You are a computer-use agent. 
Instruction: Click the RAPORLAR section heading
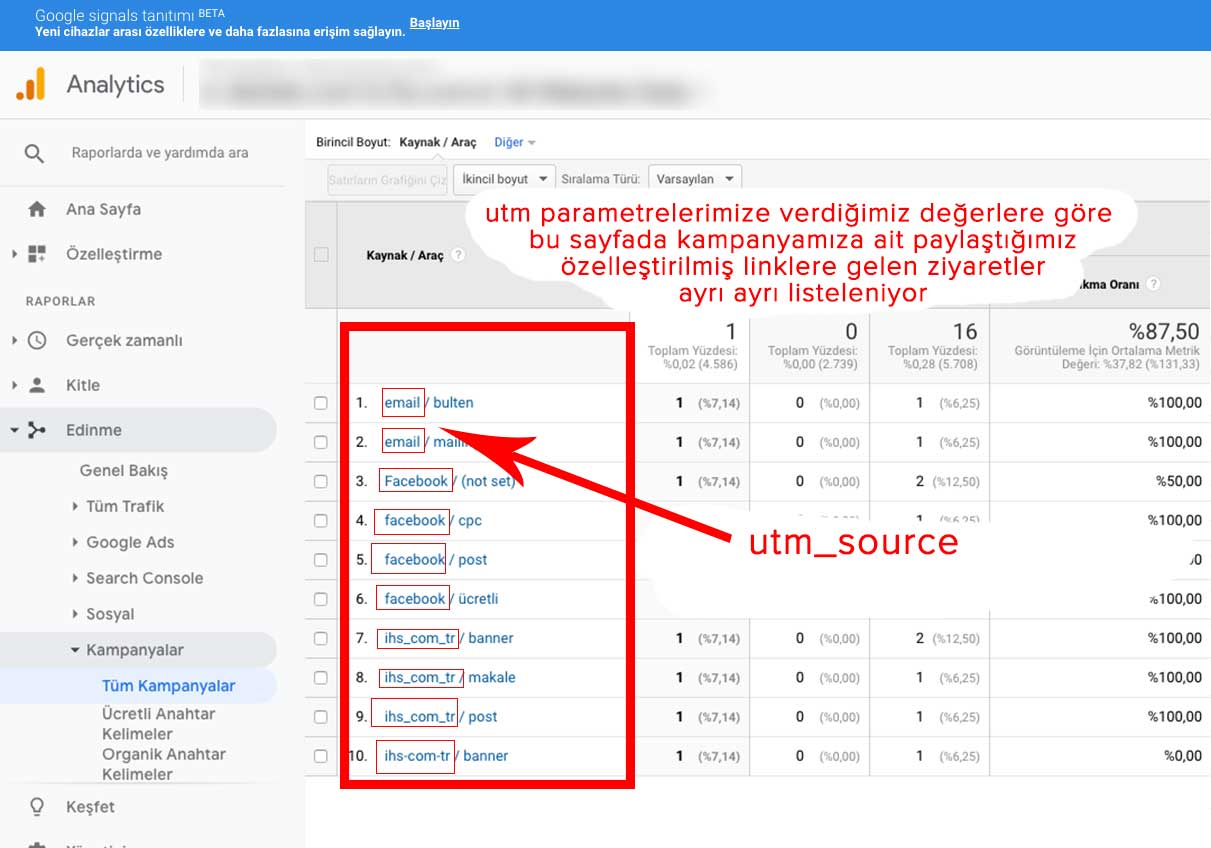61,301
